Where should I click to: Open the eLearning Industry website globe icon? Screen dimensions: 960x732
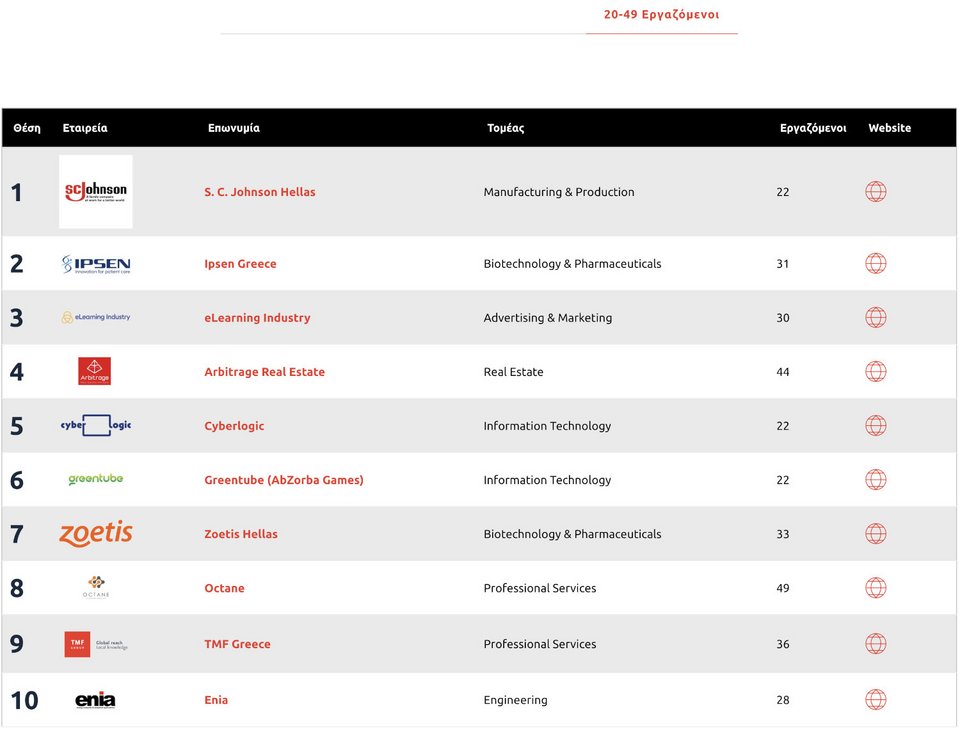coord(876,318)
